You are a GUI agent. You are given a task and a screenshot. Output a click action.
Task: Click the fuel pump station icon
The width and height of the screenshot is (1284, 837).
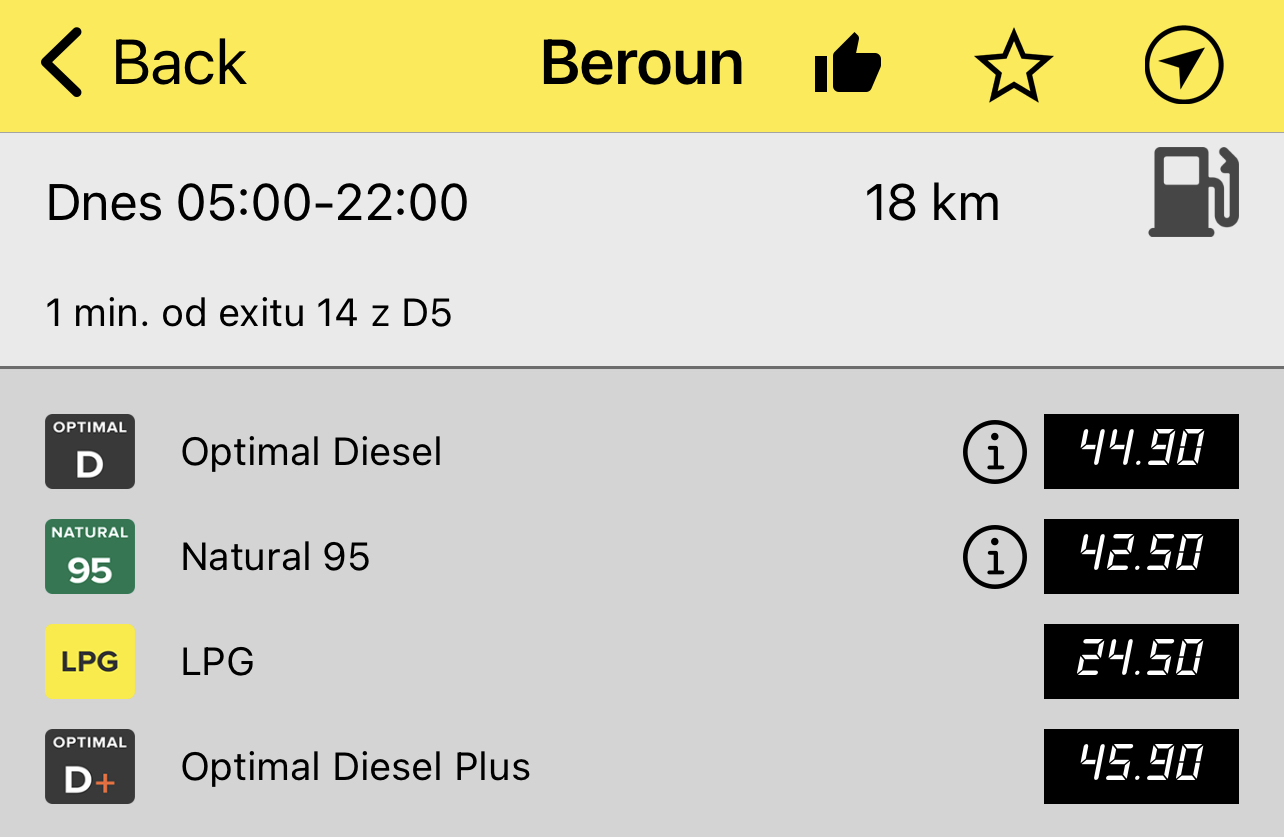1193,192
